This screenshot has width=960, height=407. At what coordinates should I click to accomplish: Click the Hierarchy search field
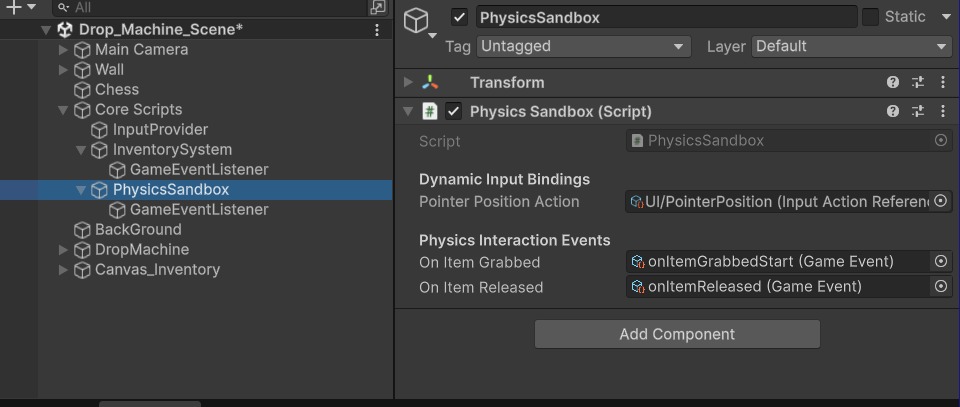point(210,7)
